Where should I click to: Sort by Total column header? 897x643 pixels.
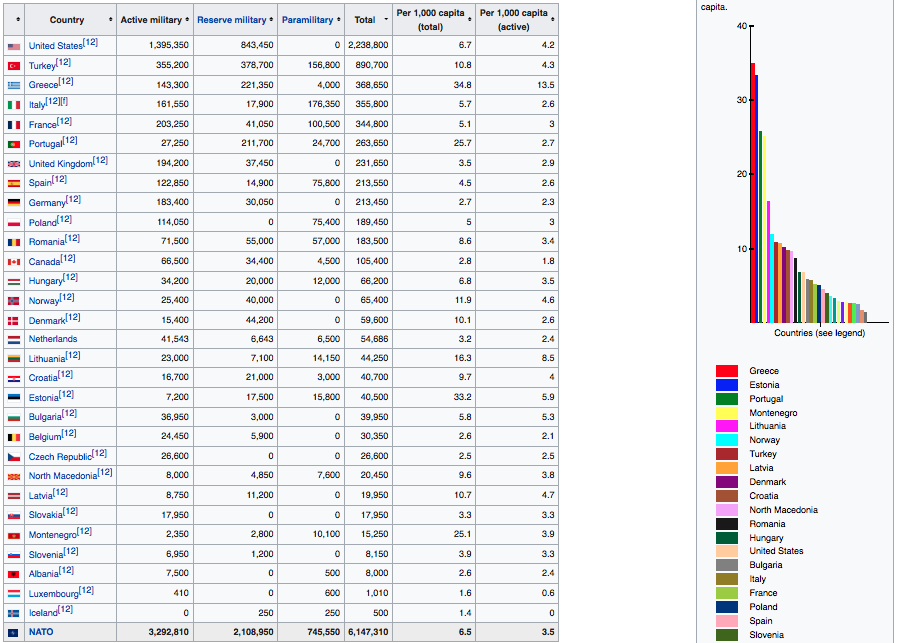[368, 19]
